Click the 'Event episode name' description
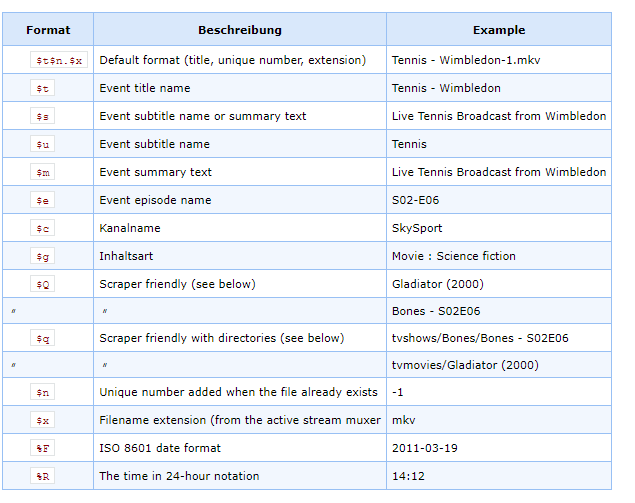This screenshot has width=635, height=503. (x=155, y=200)
